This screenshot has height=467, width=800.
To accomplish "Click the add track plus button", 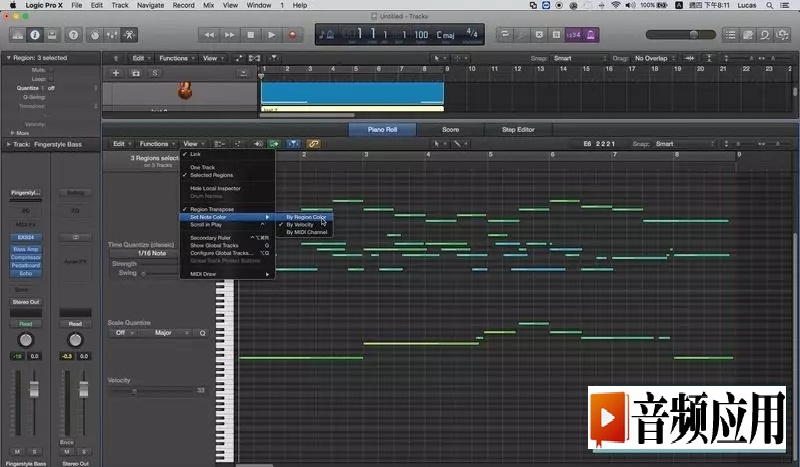I will pyautogui.click(x=116, y=73).
